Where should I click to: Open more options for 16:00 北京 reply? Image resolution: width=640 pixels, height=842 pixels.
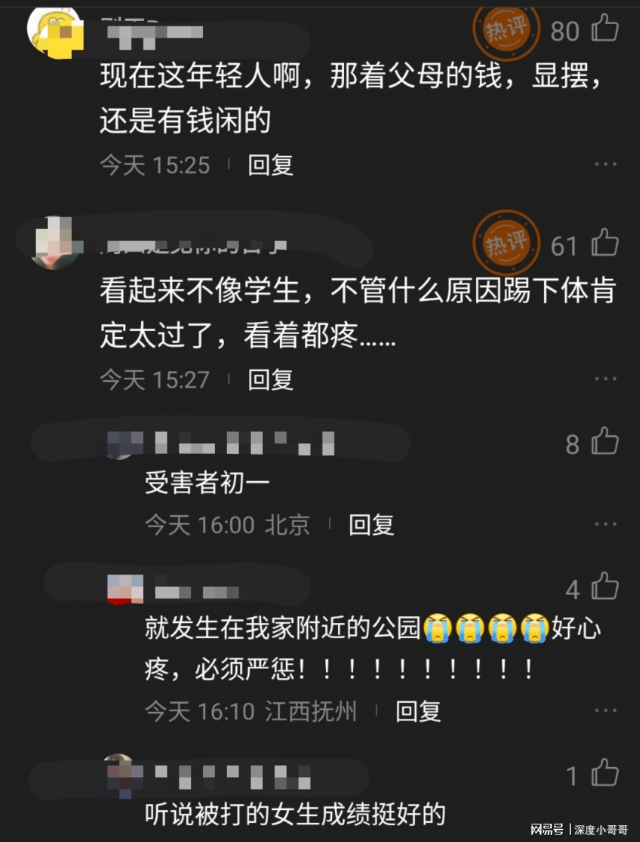[x=606, y=524]
